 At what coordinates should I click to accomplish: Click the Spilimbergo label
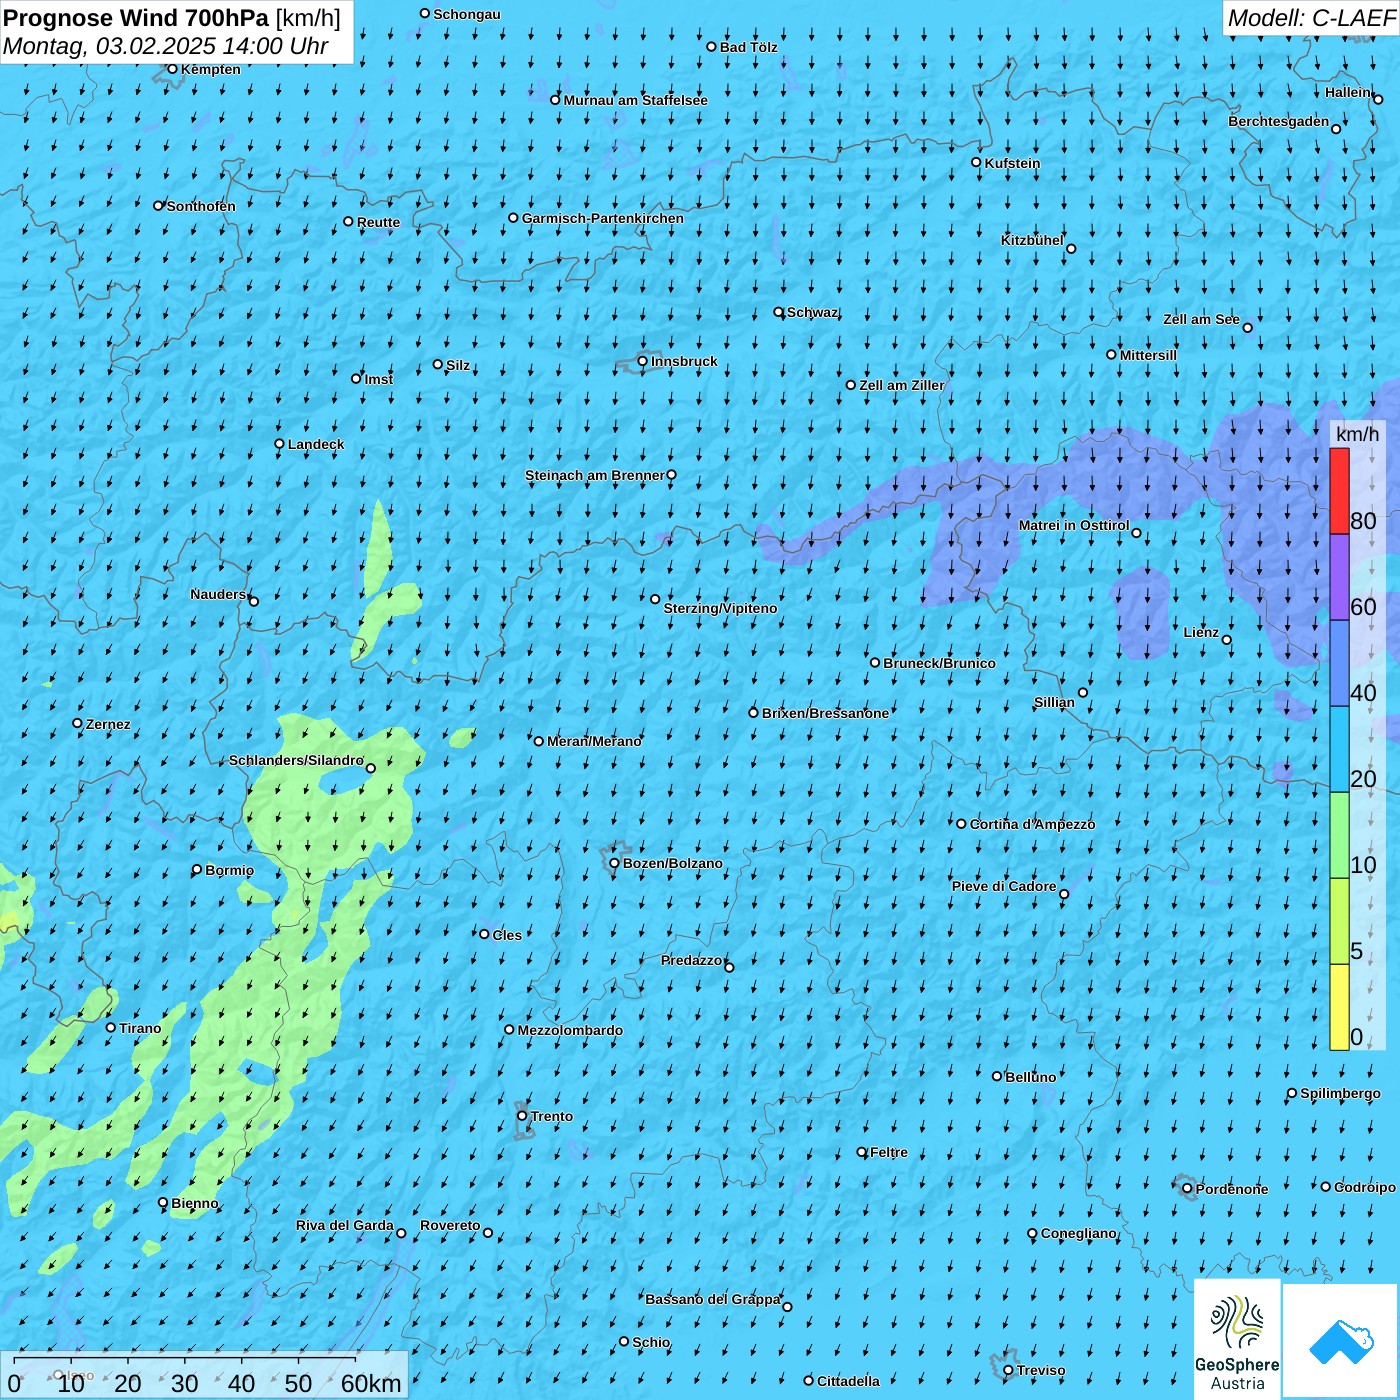coord(1340,1093)
